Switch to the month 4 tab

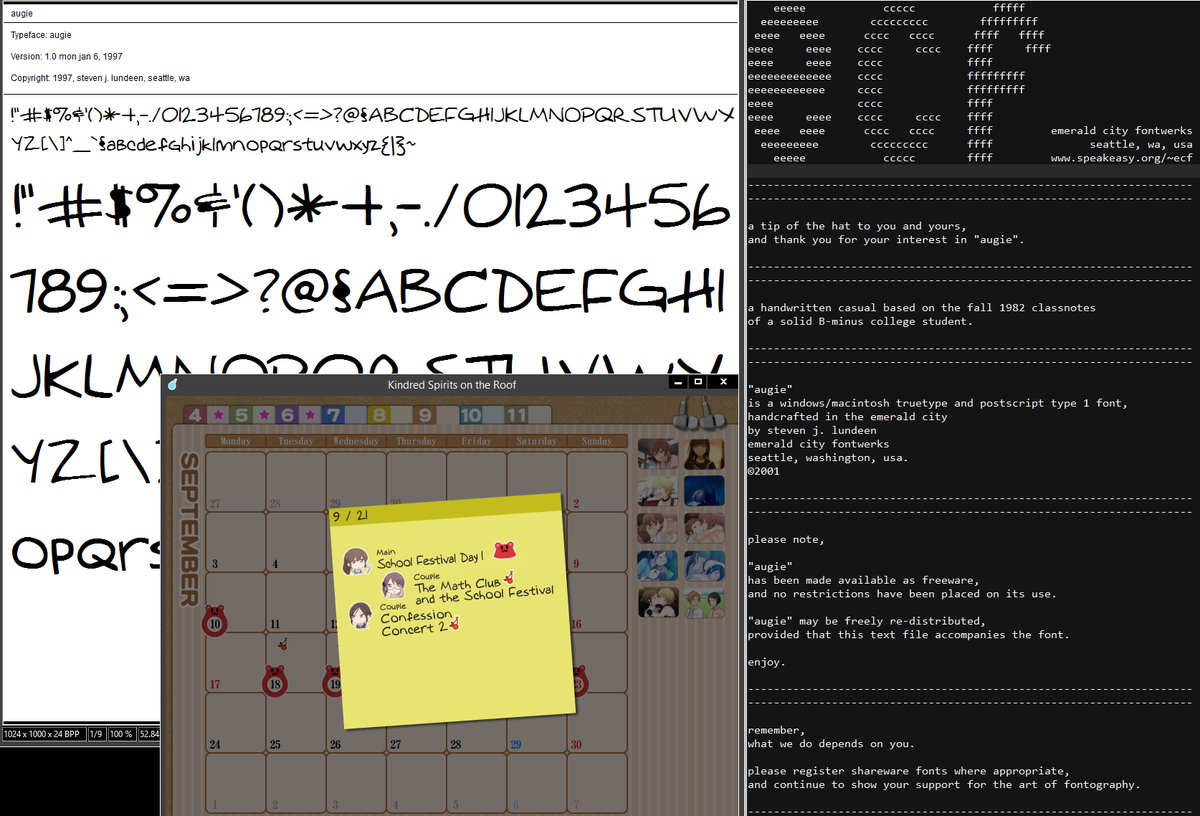(197, 415)
